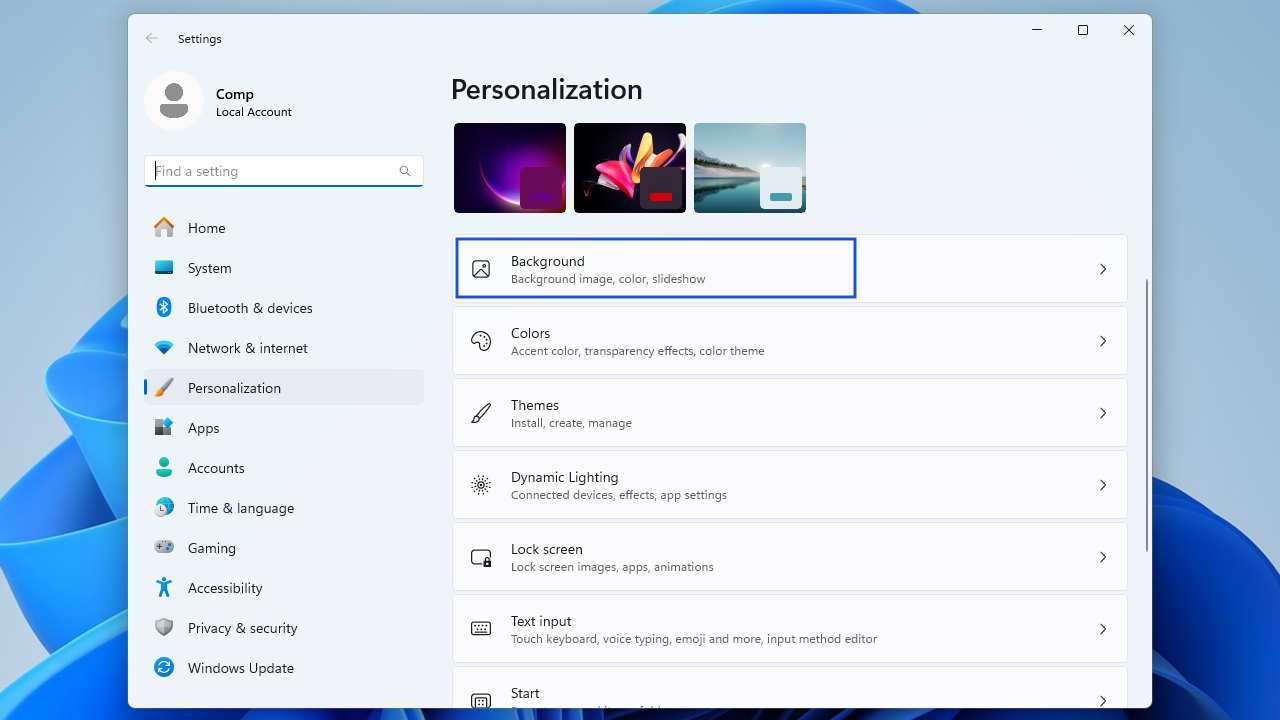Click the Themes brush icon

(481, 413)
